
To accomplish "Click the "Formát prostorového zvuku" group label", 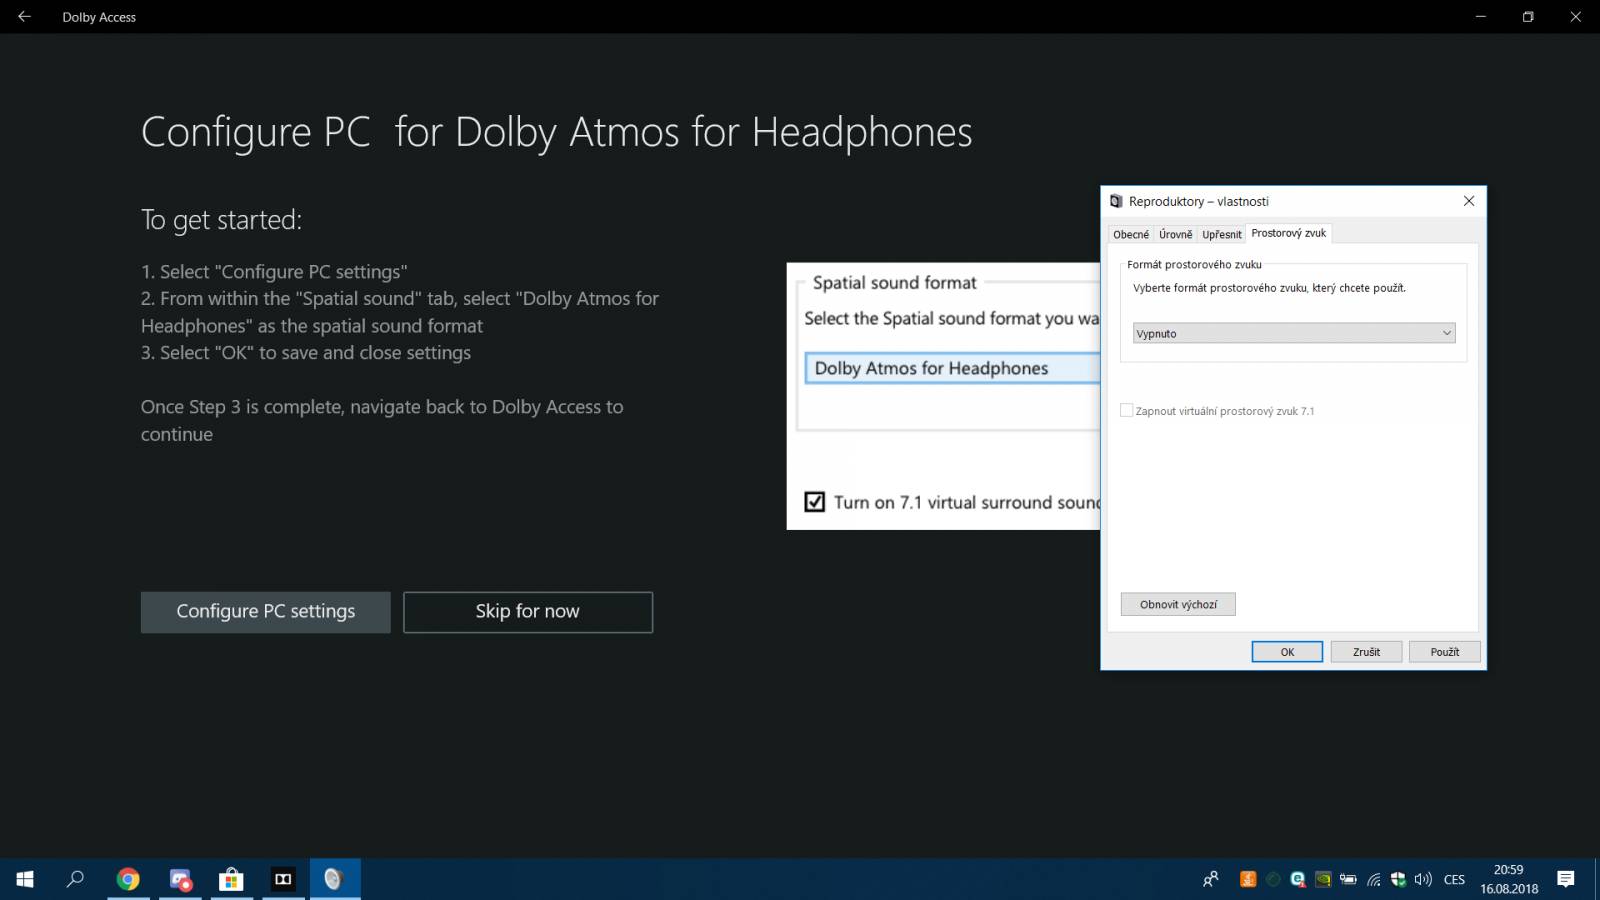I will click(1194, 265).
